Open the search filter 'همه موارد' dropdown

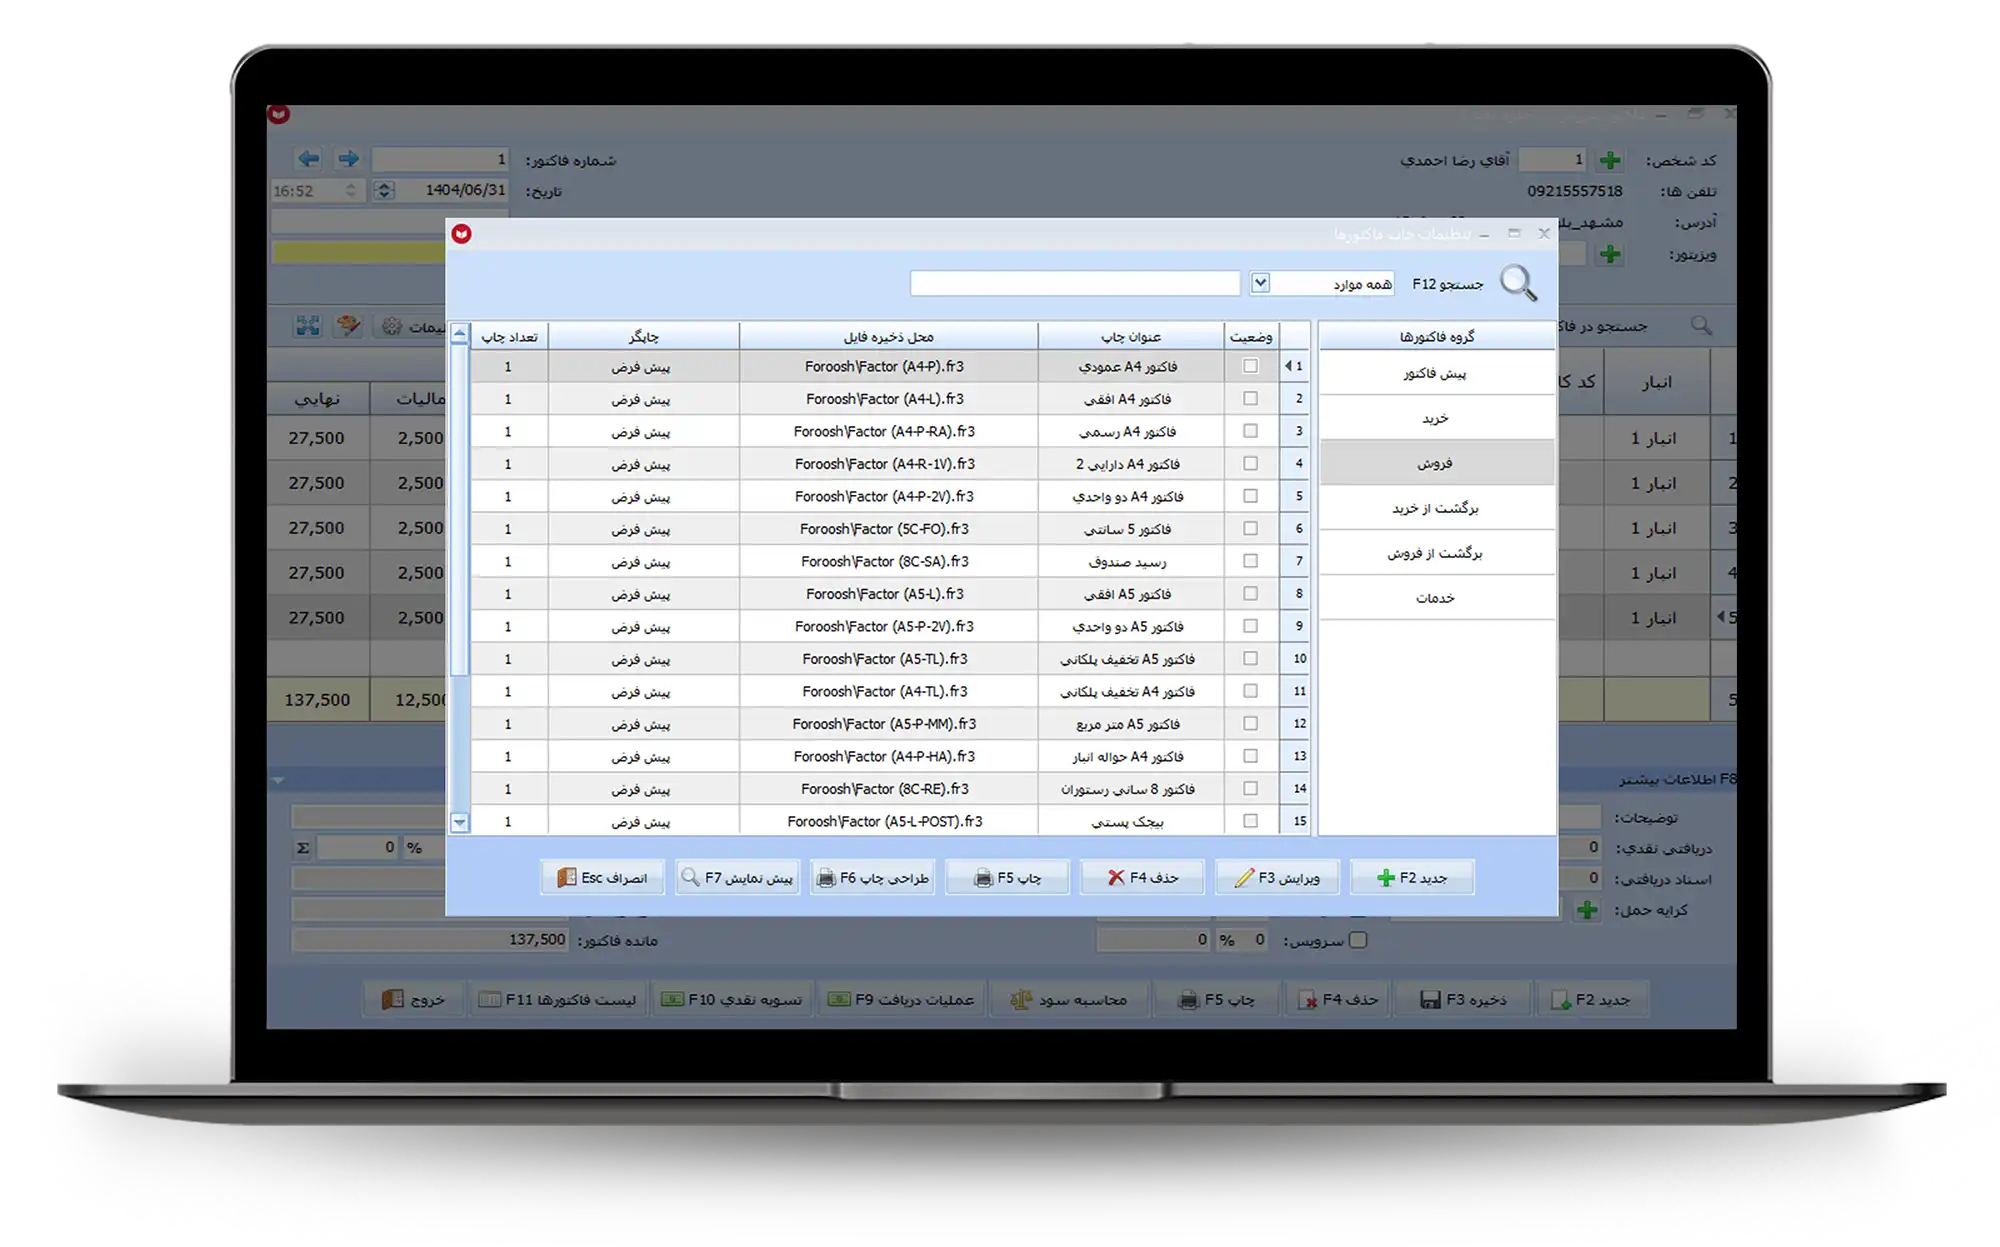(1260, 284)
